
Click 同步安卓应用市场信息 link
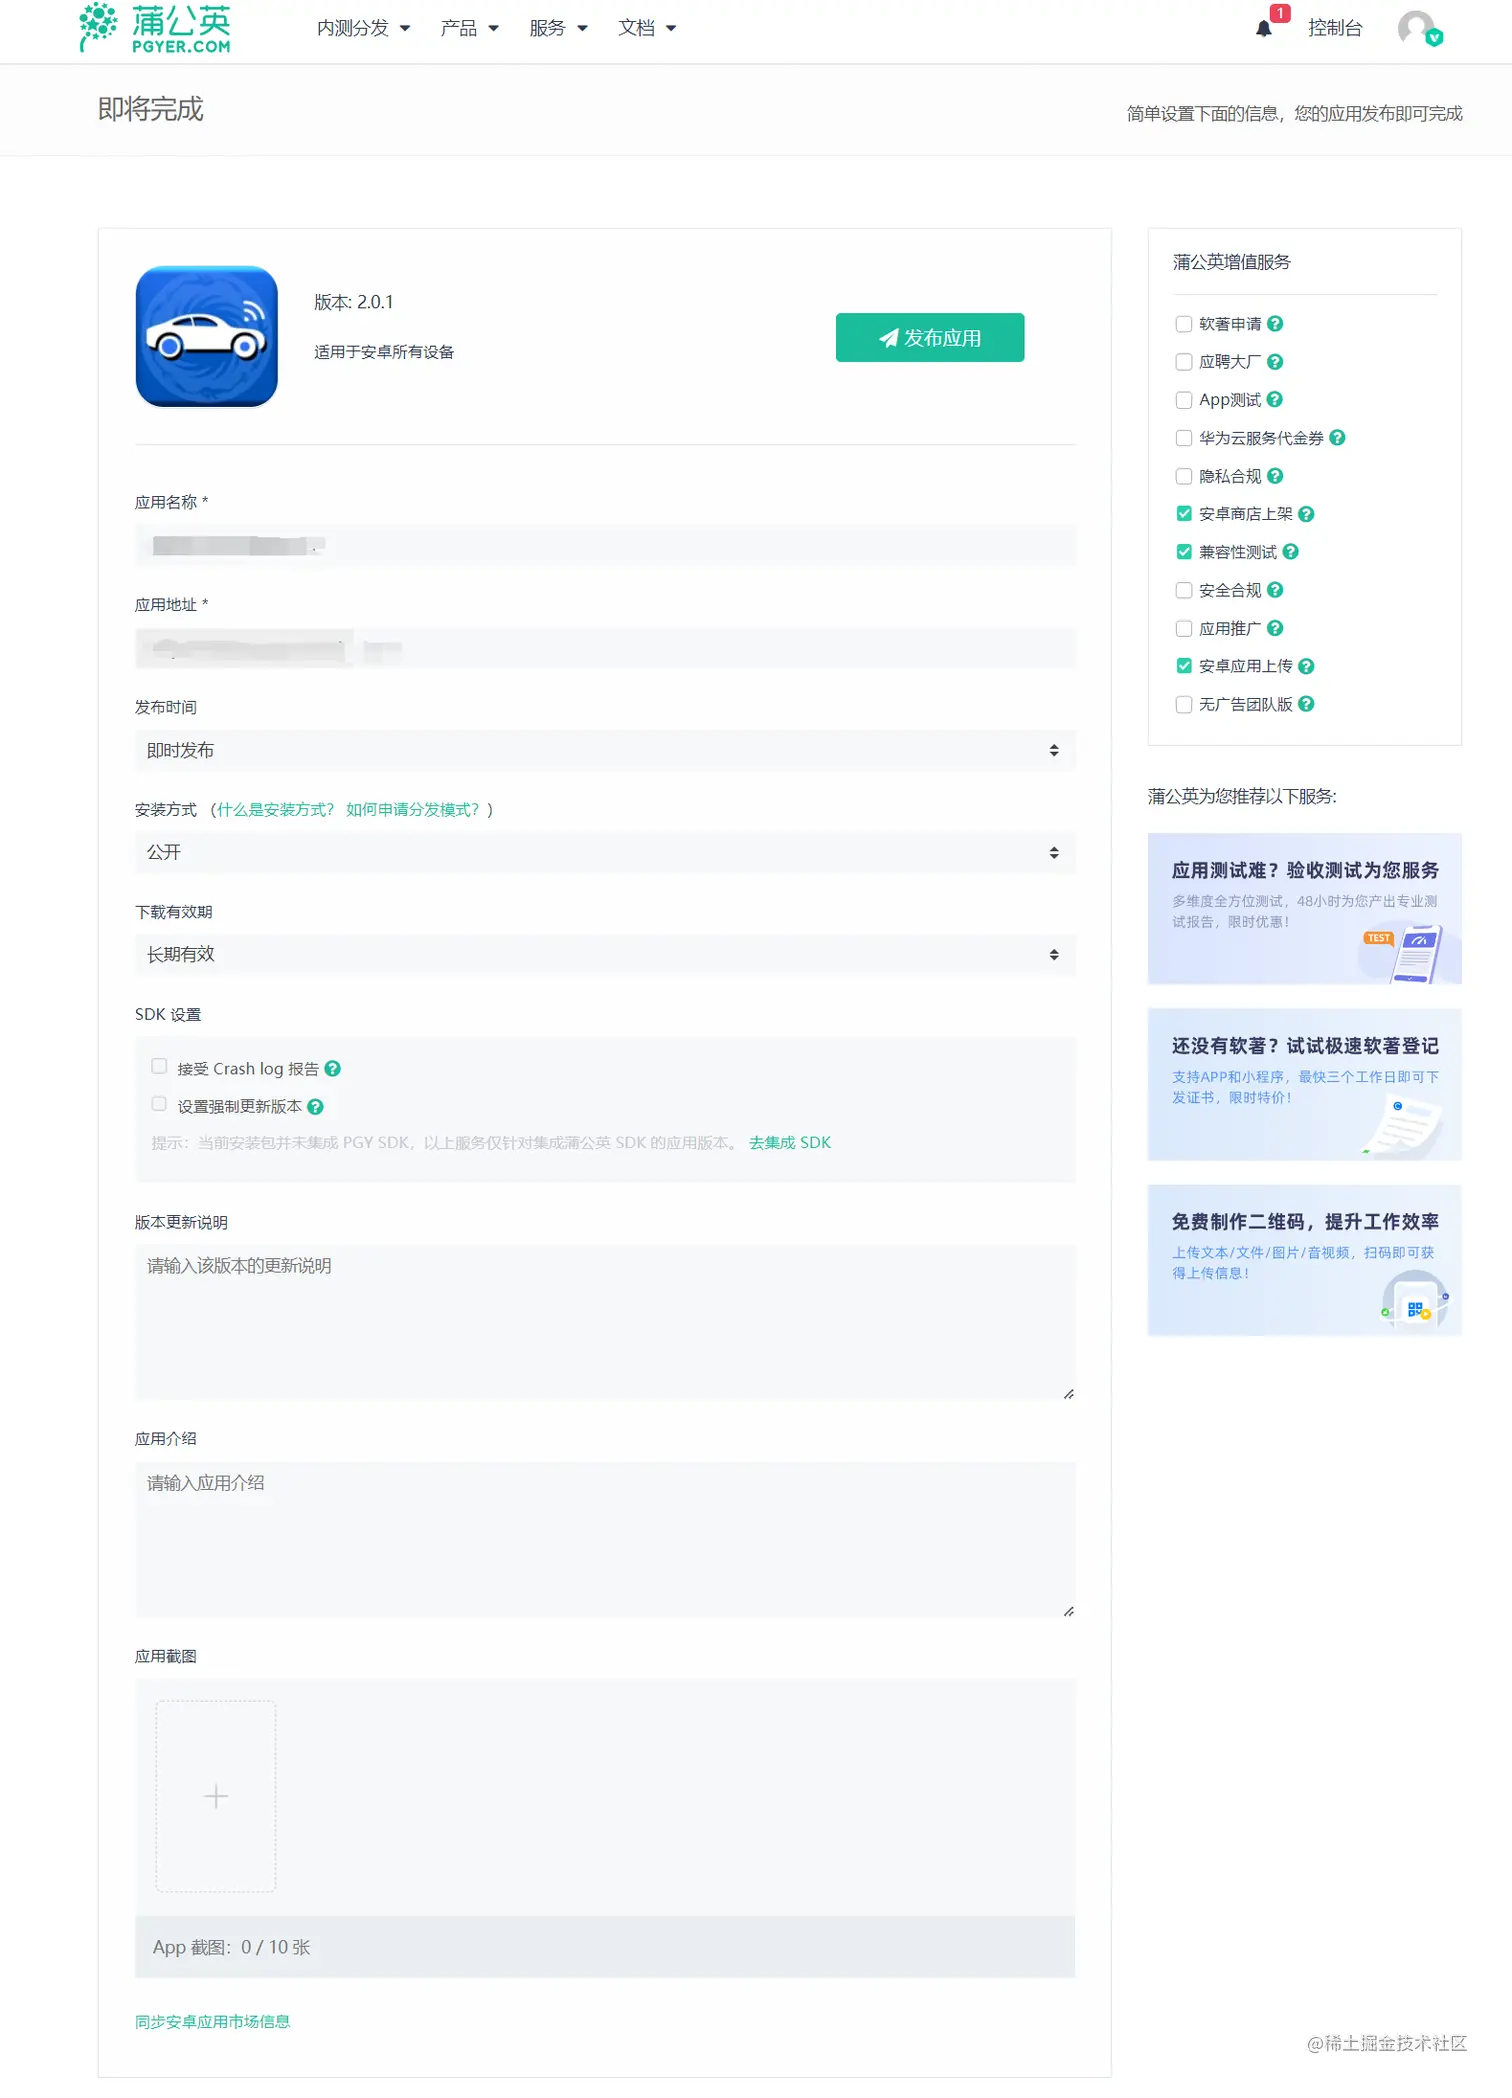click(212, 2022)
